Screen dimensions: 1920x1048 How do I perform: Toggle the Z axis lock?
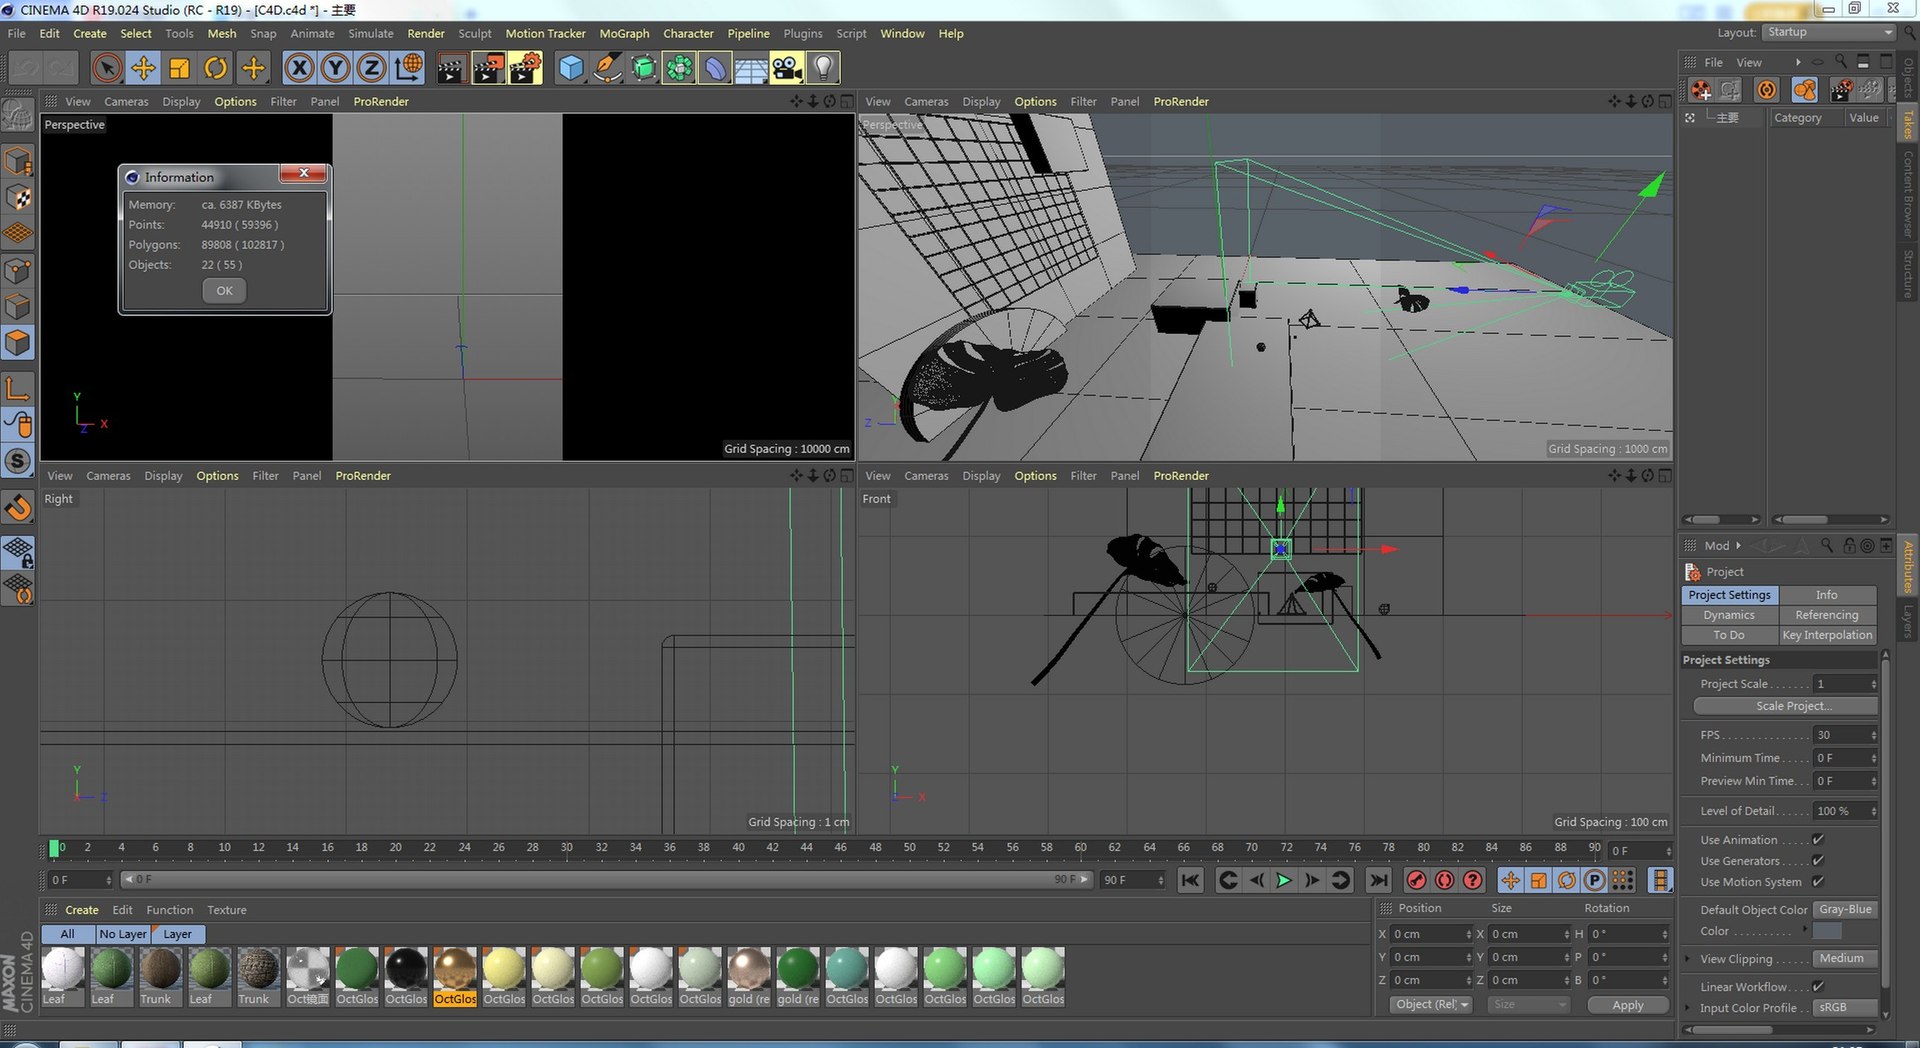(371, 68)
